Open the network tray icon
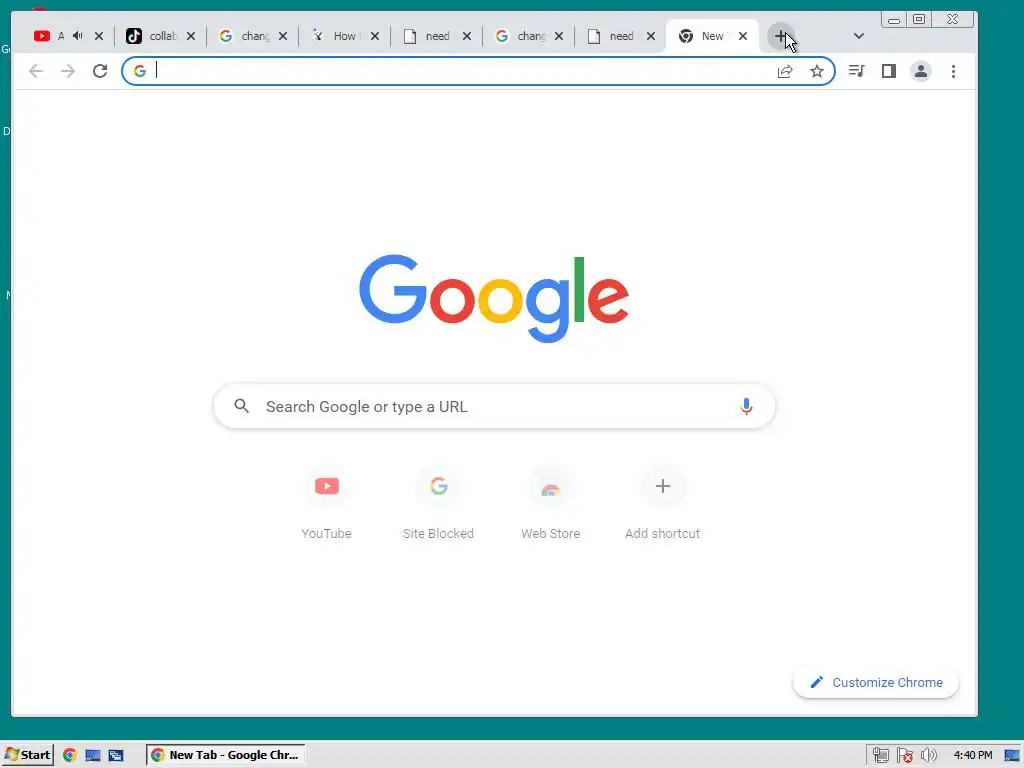This screenshot has width=1024, height=768. click(880, 755)
